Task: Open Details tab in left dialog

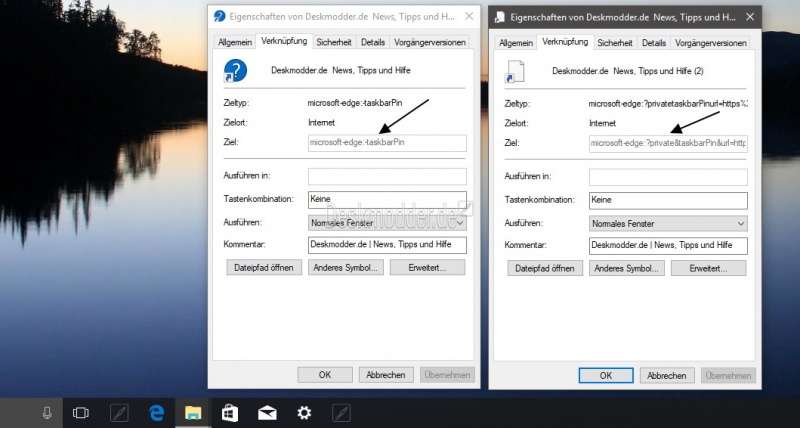Action: pos(373,42)
